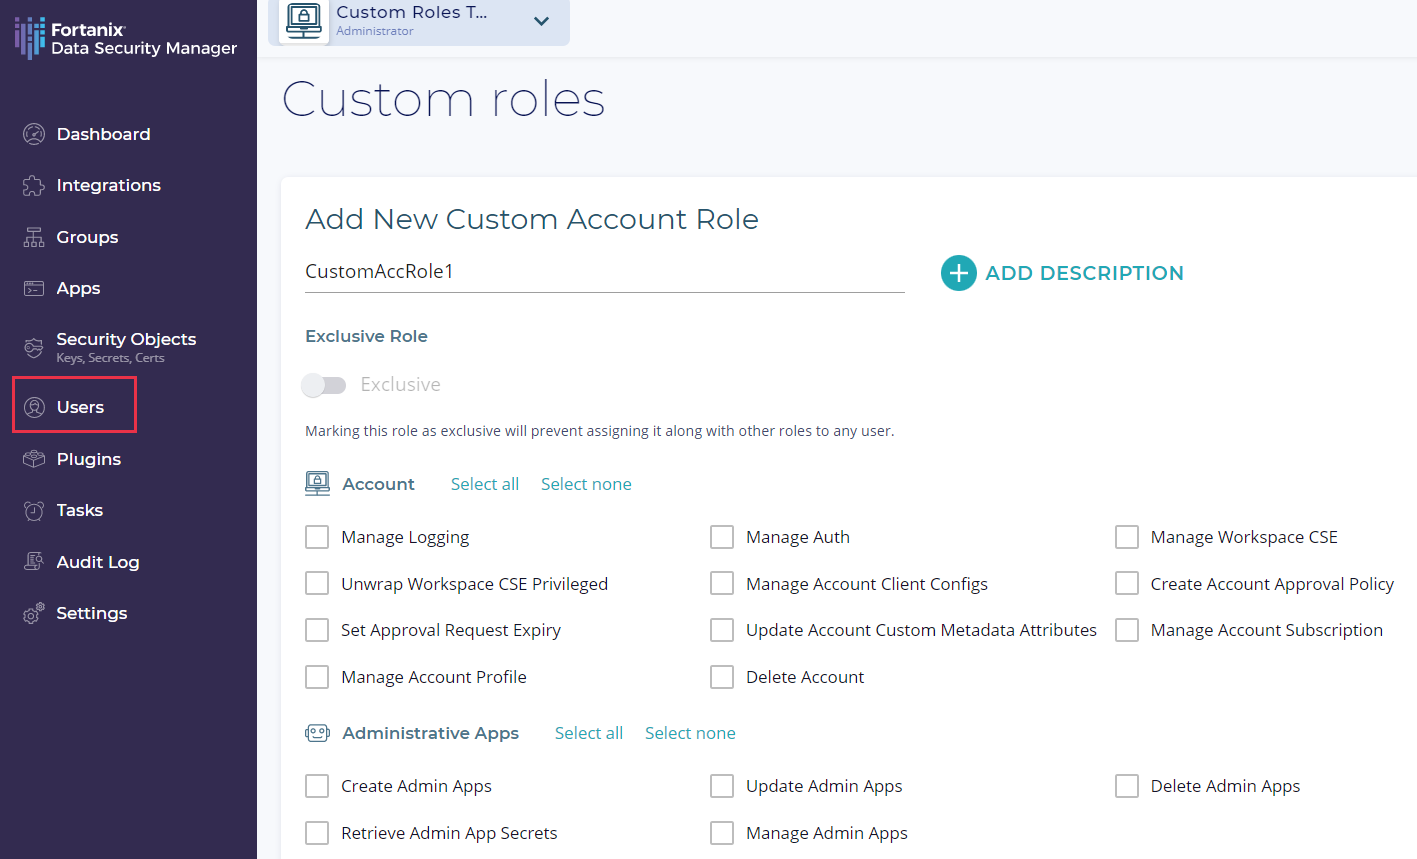The height and width of the screenshot is (859, 1417).
Task: Click Select none for Administrative Apps
Action: tap(690, 733)
